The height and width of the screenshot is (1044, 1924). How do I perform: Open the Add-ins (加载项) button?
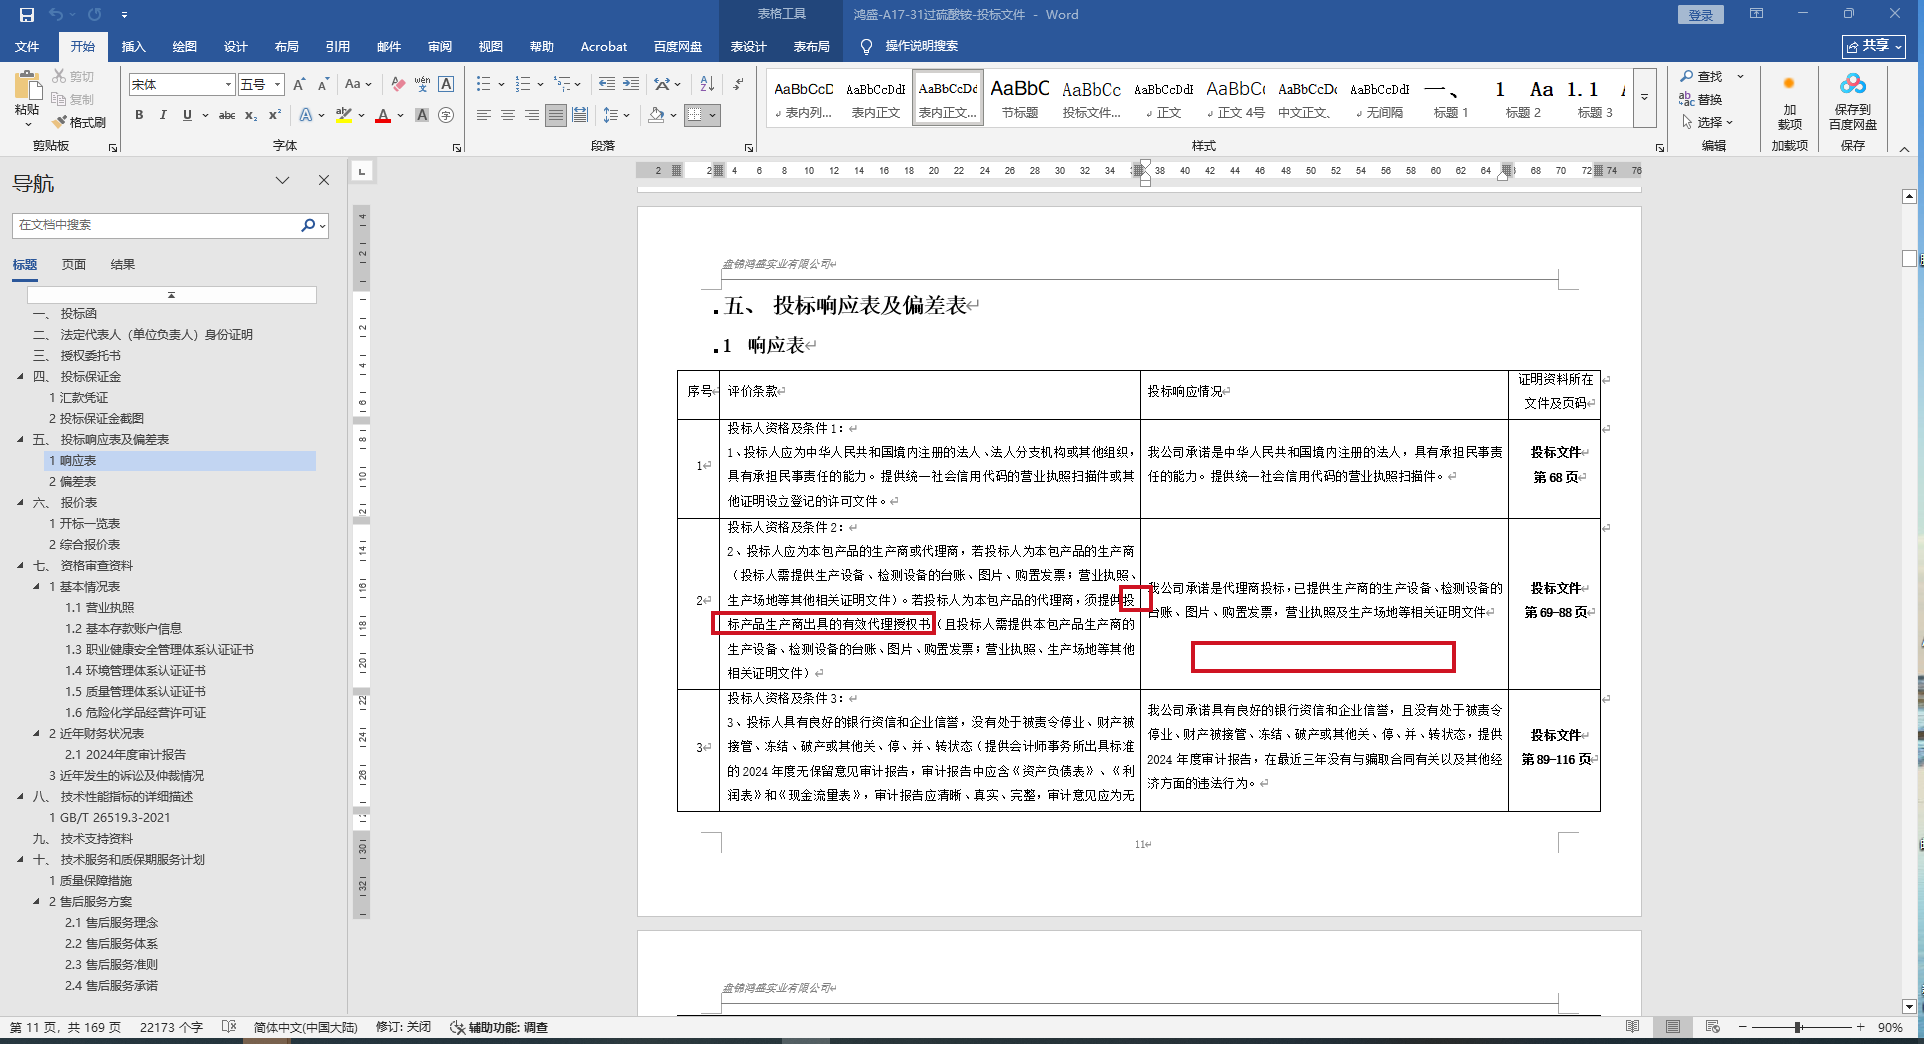(1789, 101)
